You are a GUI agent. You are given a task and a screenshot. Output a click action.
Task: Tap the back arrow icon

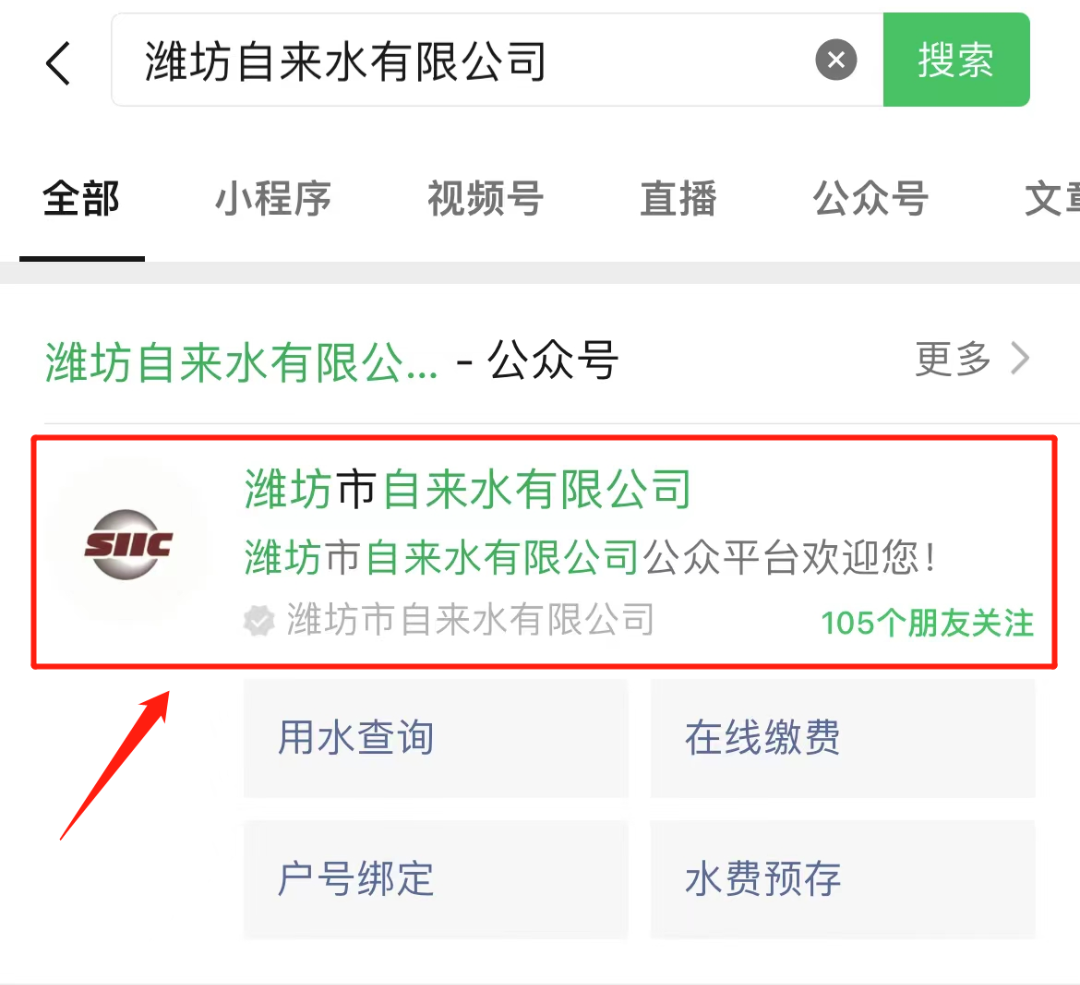coord(58,63)
